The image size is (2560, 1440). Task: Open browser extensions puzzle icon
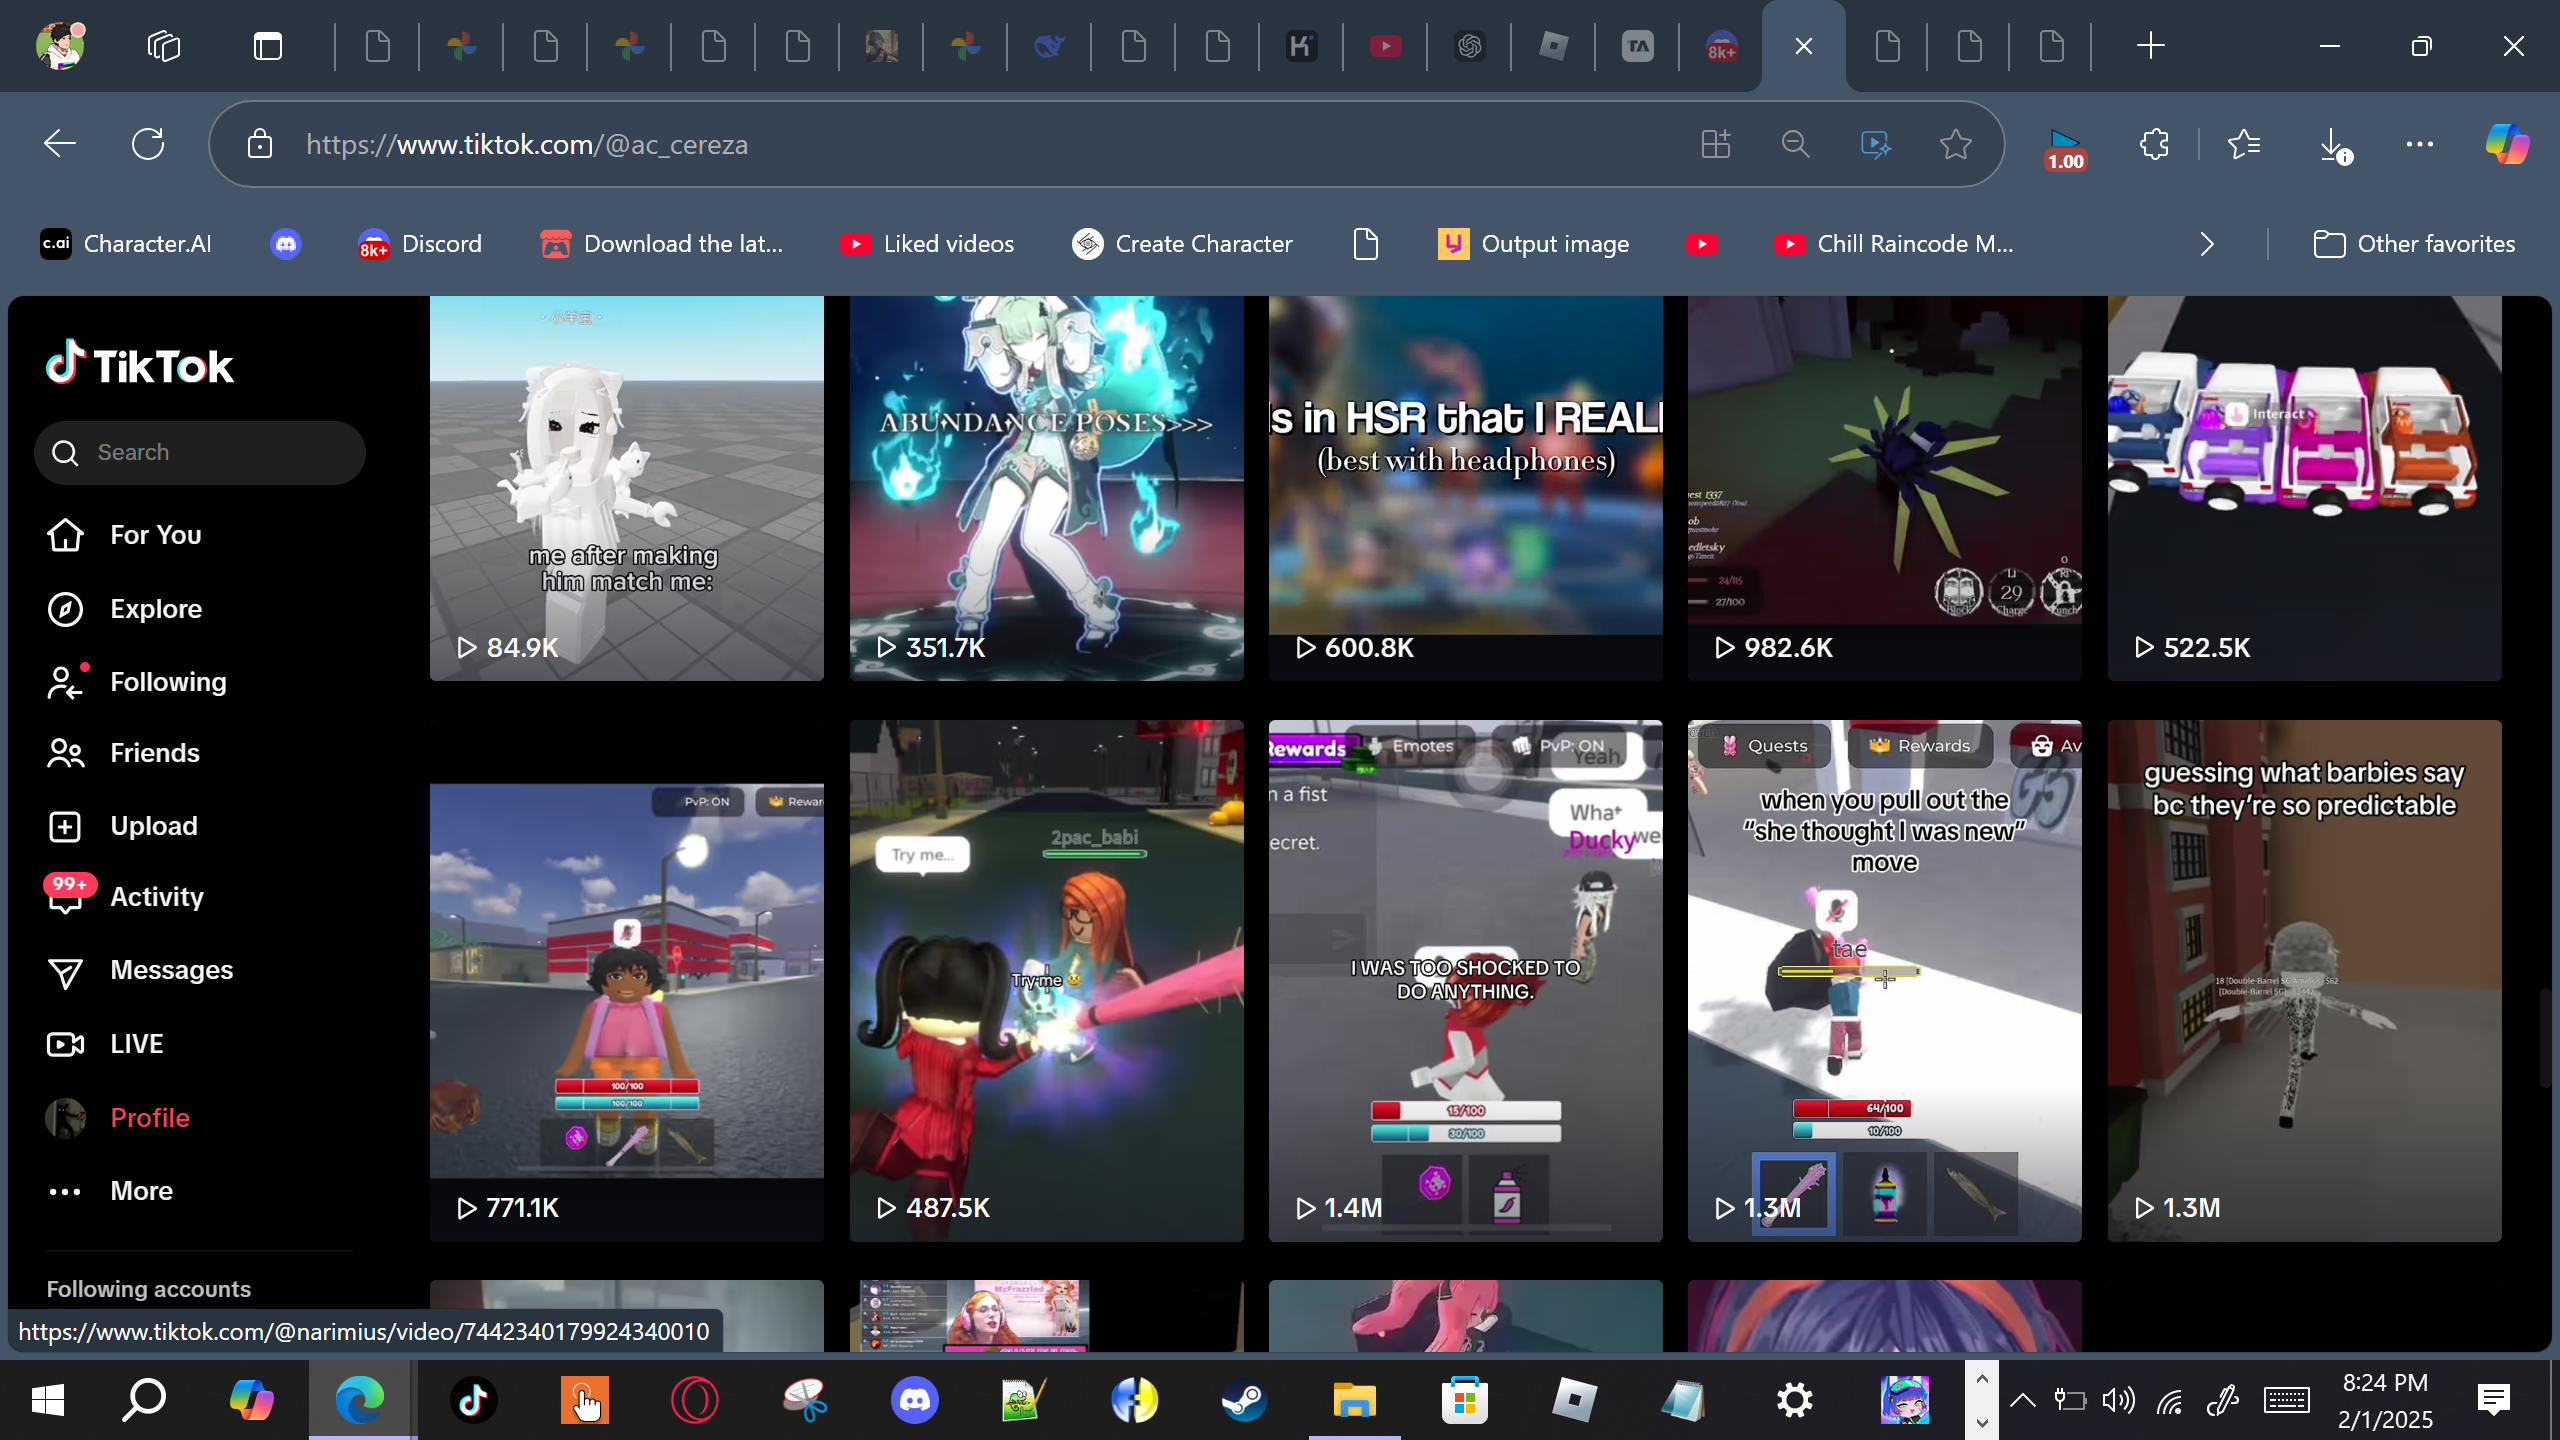tap(2154, 144)
